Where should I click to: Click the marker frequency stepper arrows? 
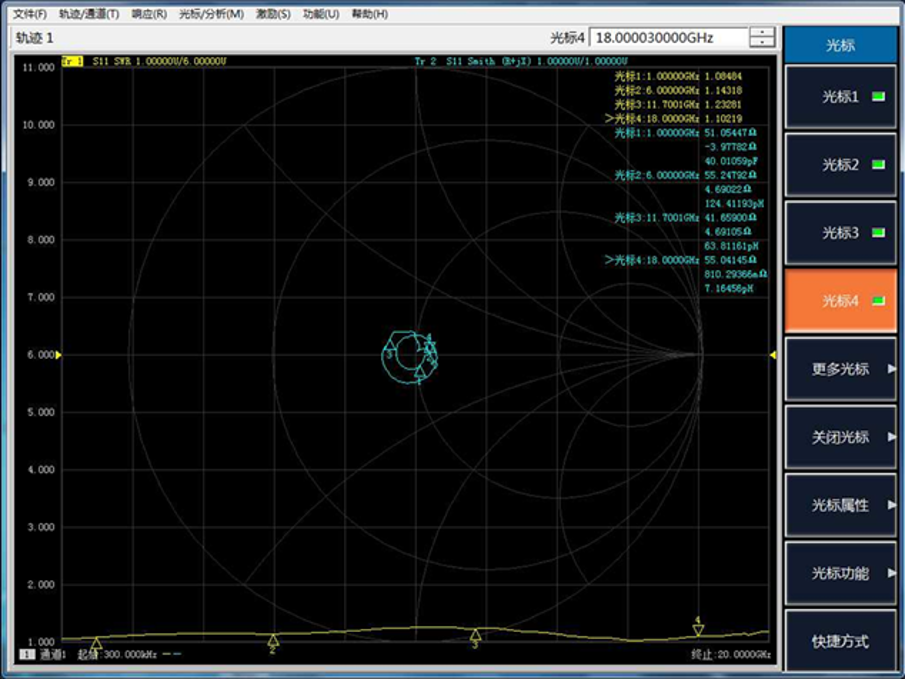[762, 38]
